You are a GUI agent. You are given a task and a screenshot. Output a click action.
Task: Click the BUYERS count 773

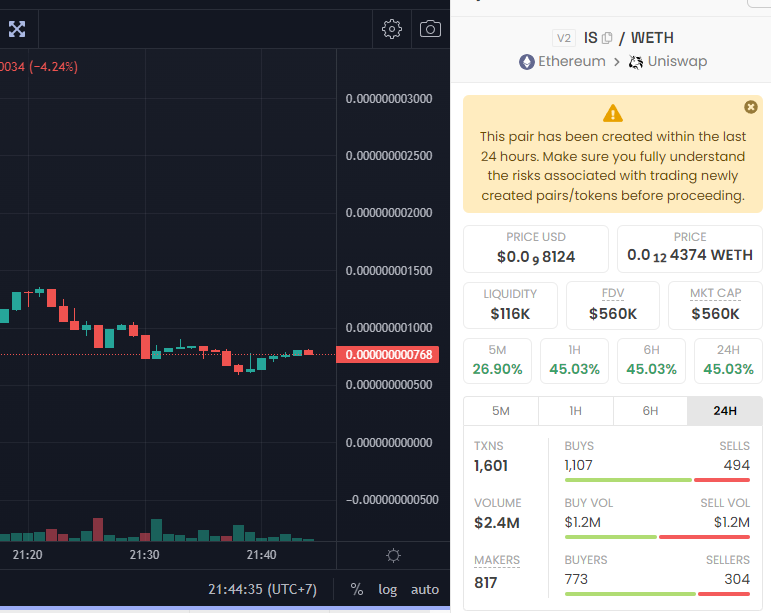(576, 580)
